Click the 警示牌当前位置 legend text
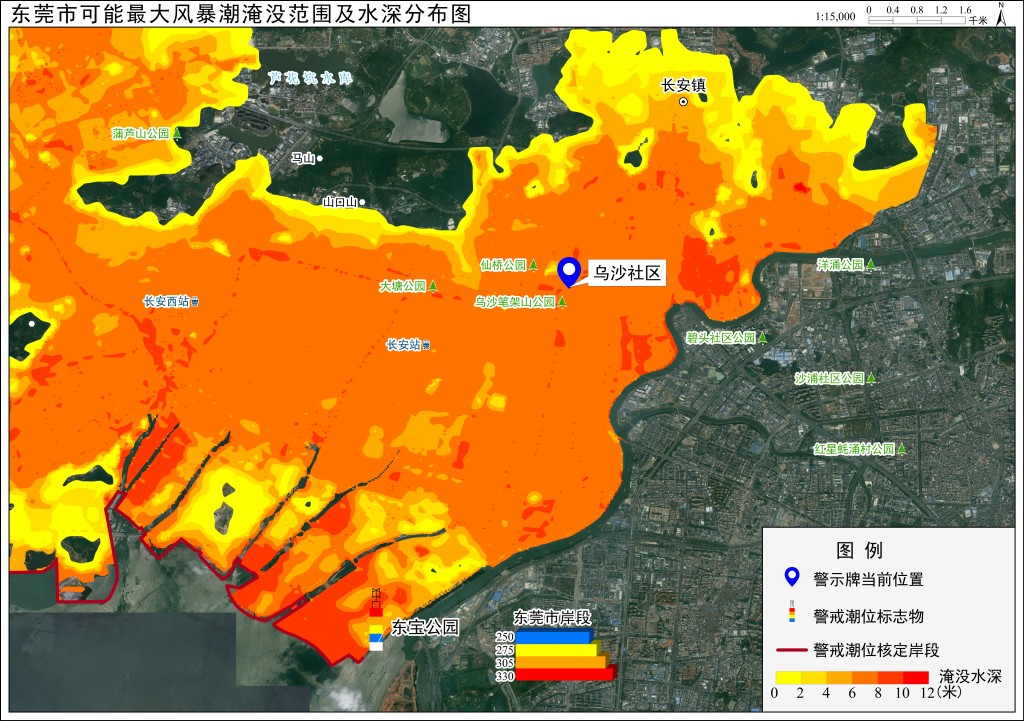 coord(869,579)
